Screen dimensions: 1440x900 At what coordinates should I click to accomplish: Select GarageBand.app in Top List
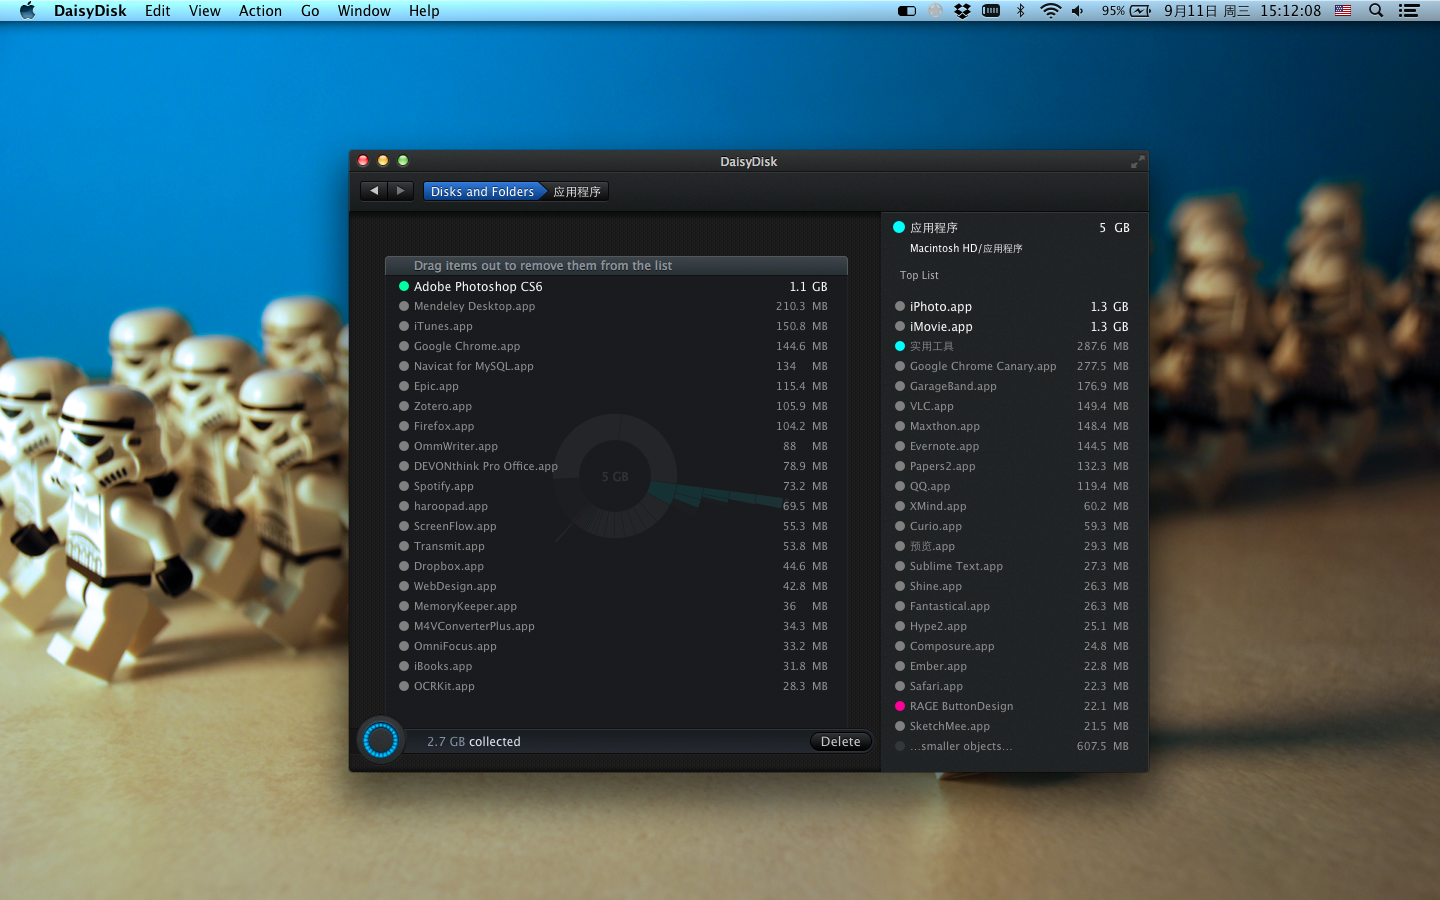pos(1011,386)
